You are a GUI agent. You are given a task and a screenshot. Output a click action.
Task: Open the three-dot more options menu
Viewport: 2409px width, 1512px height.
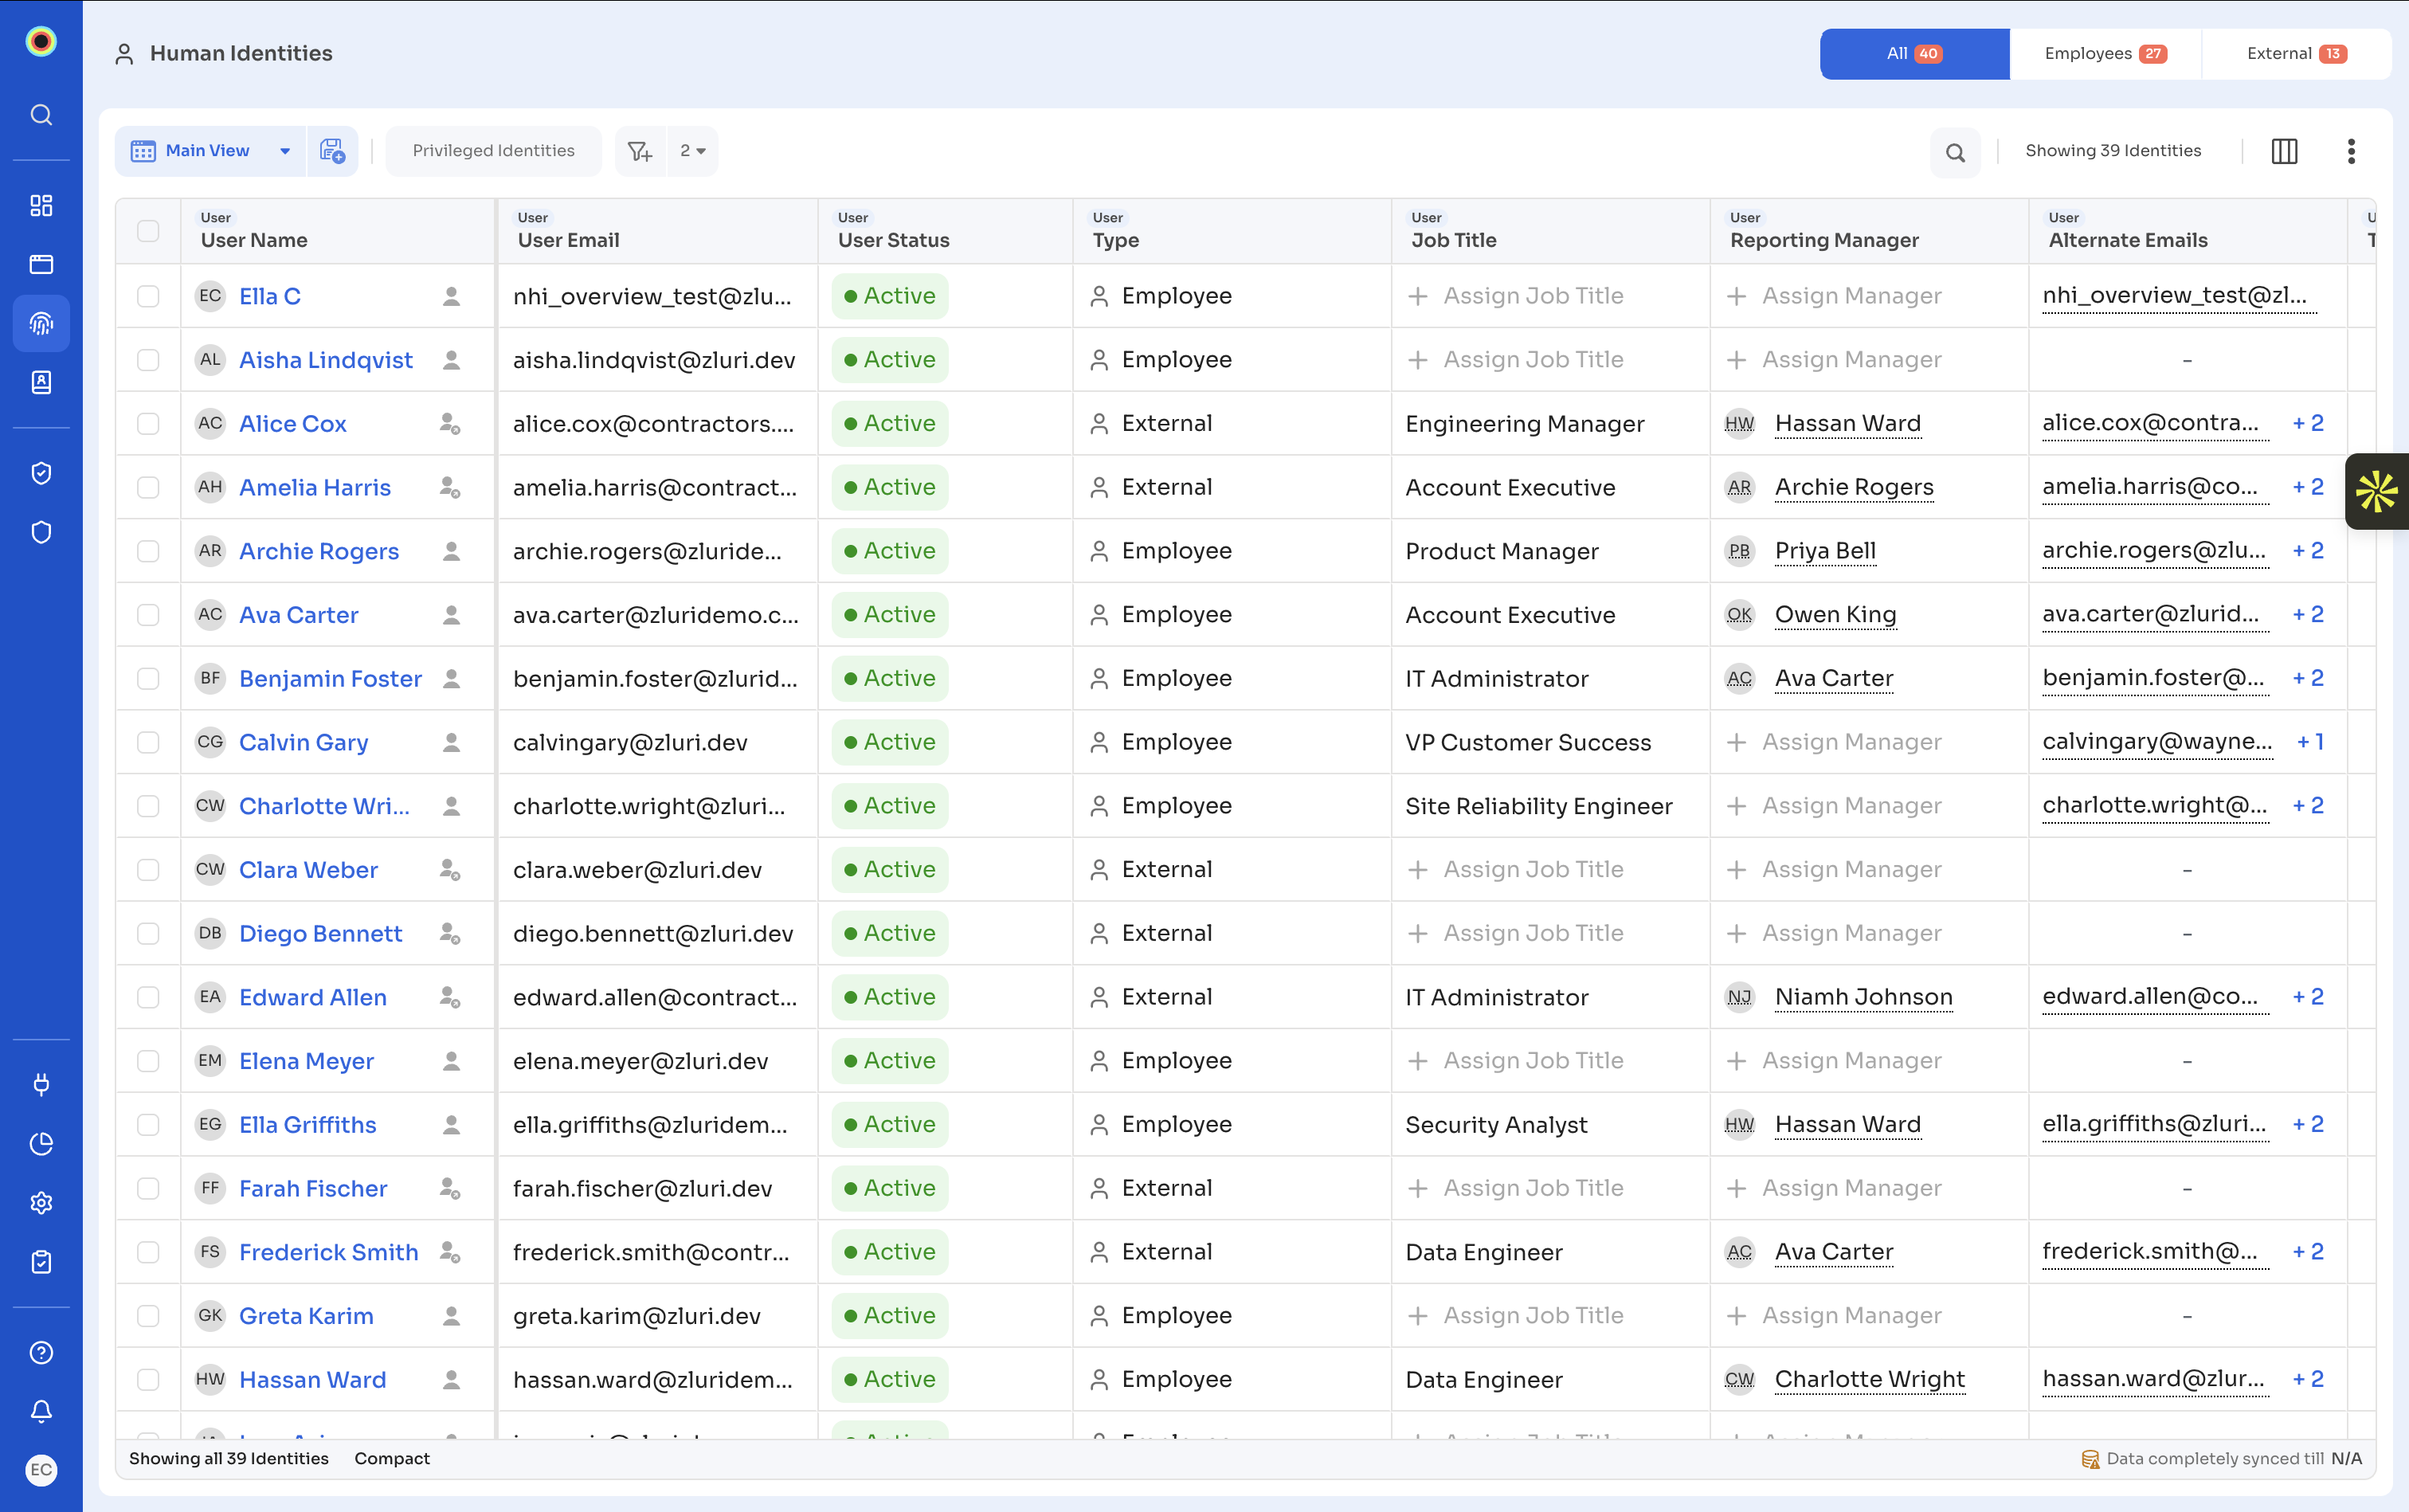pyautogui.click(x=2351, y=151)
